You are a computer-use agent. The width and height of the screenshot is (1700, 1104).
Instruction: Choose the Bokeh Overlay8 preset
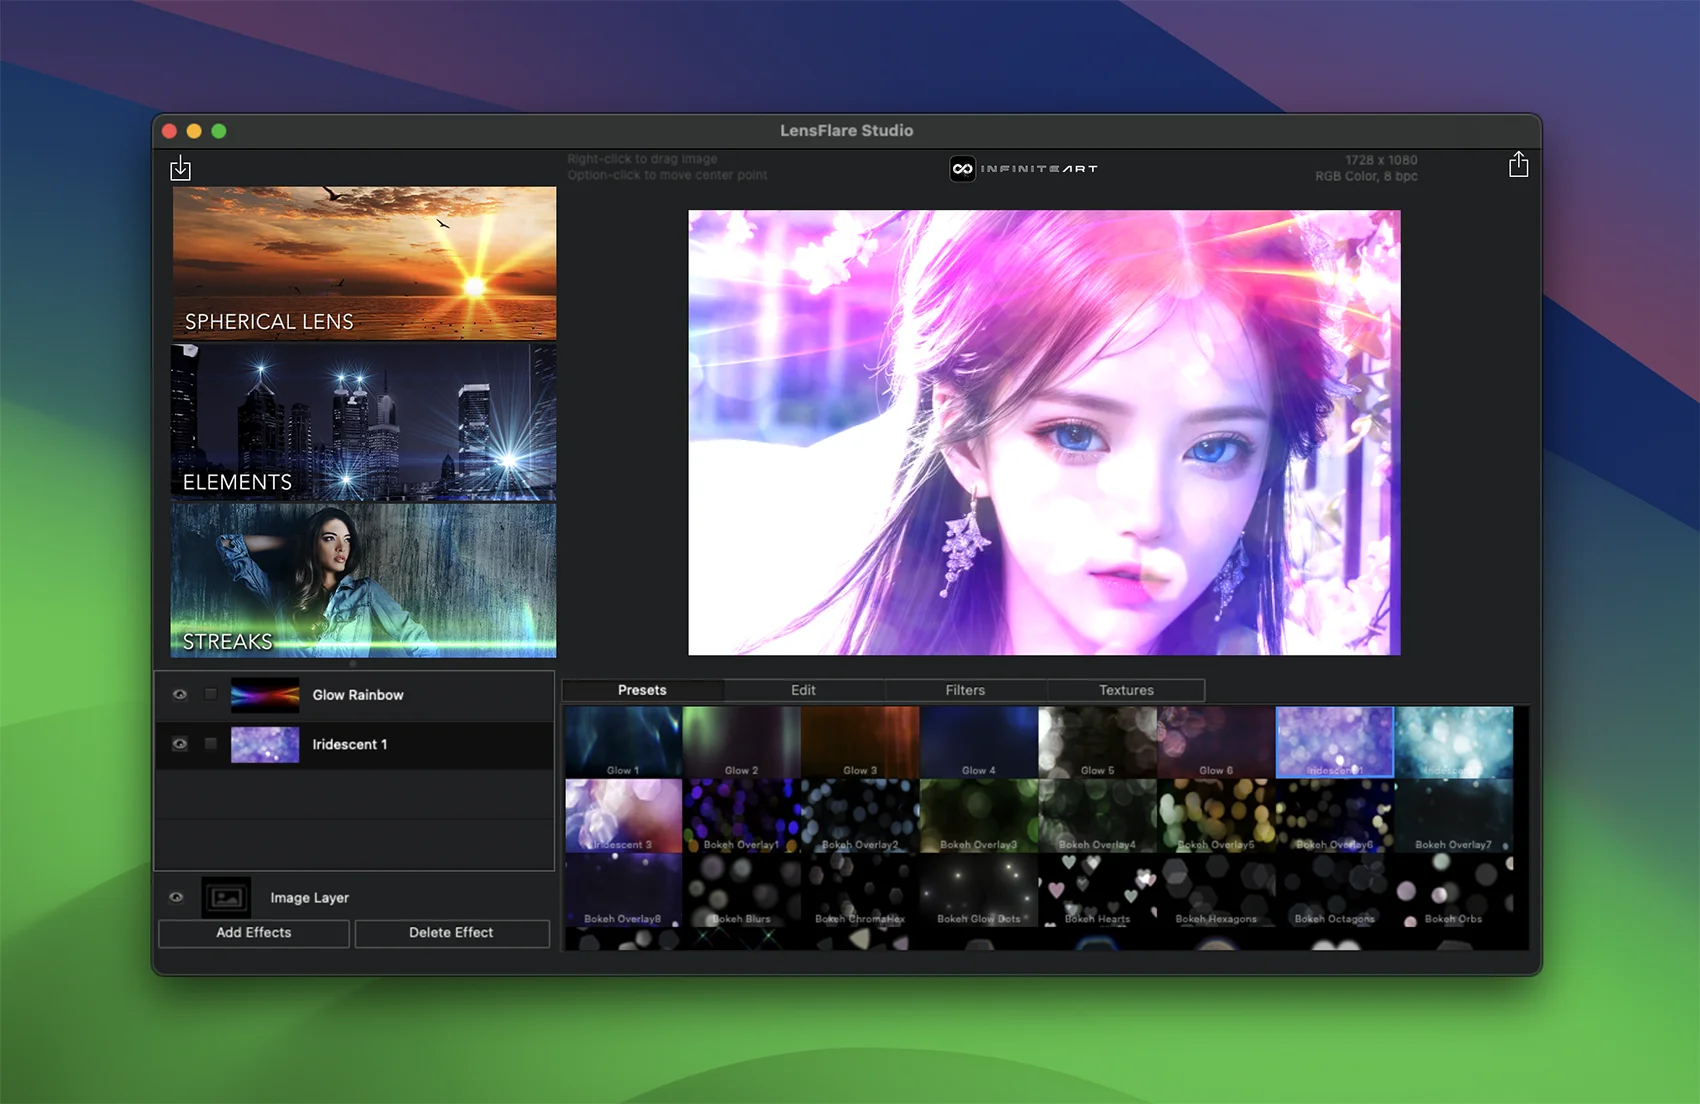tap(623, 890)
